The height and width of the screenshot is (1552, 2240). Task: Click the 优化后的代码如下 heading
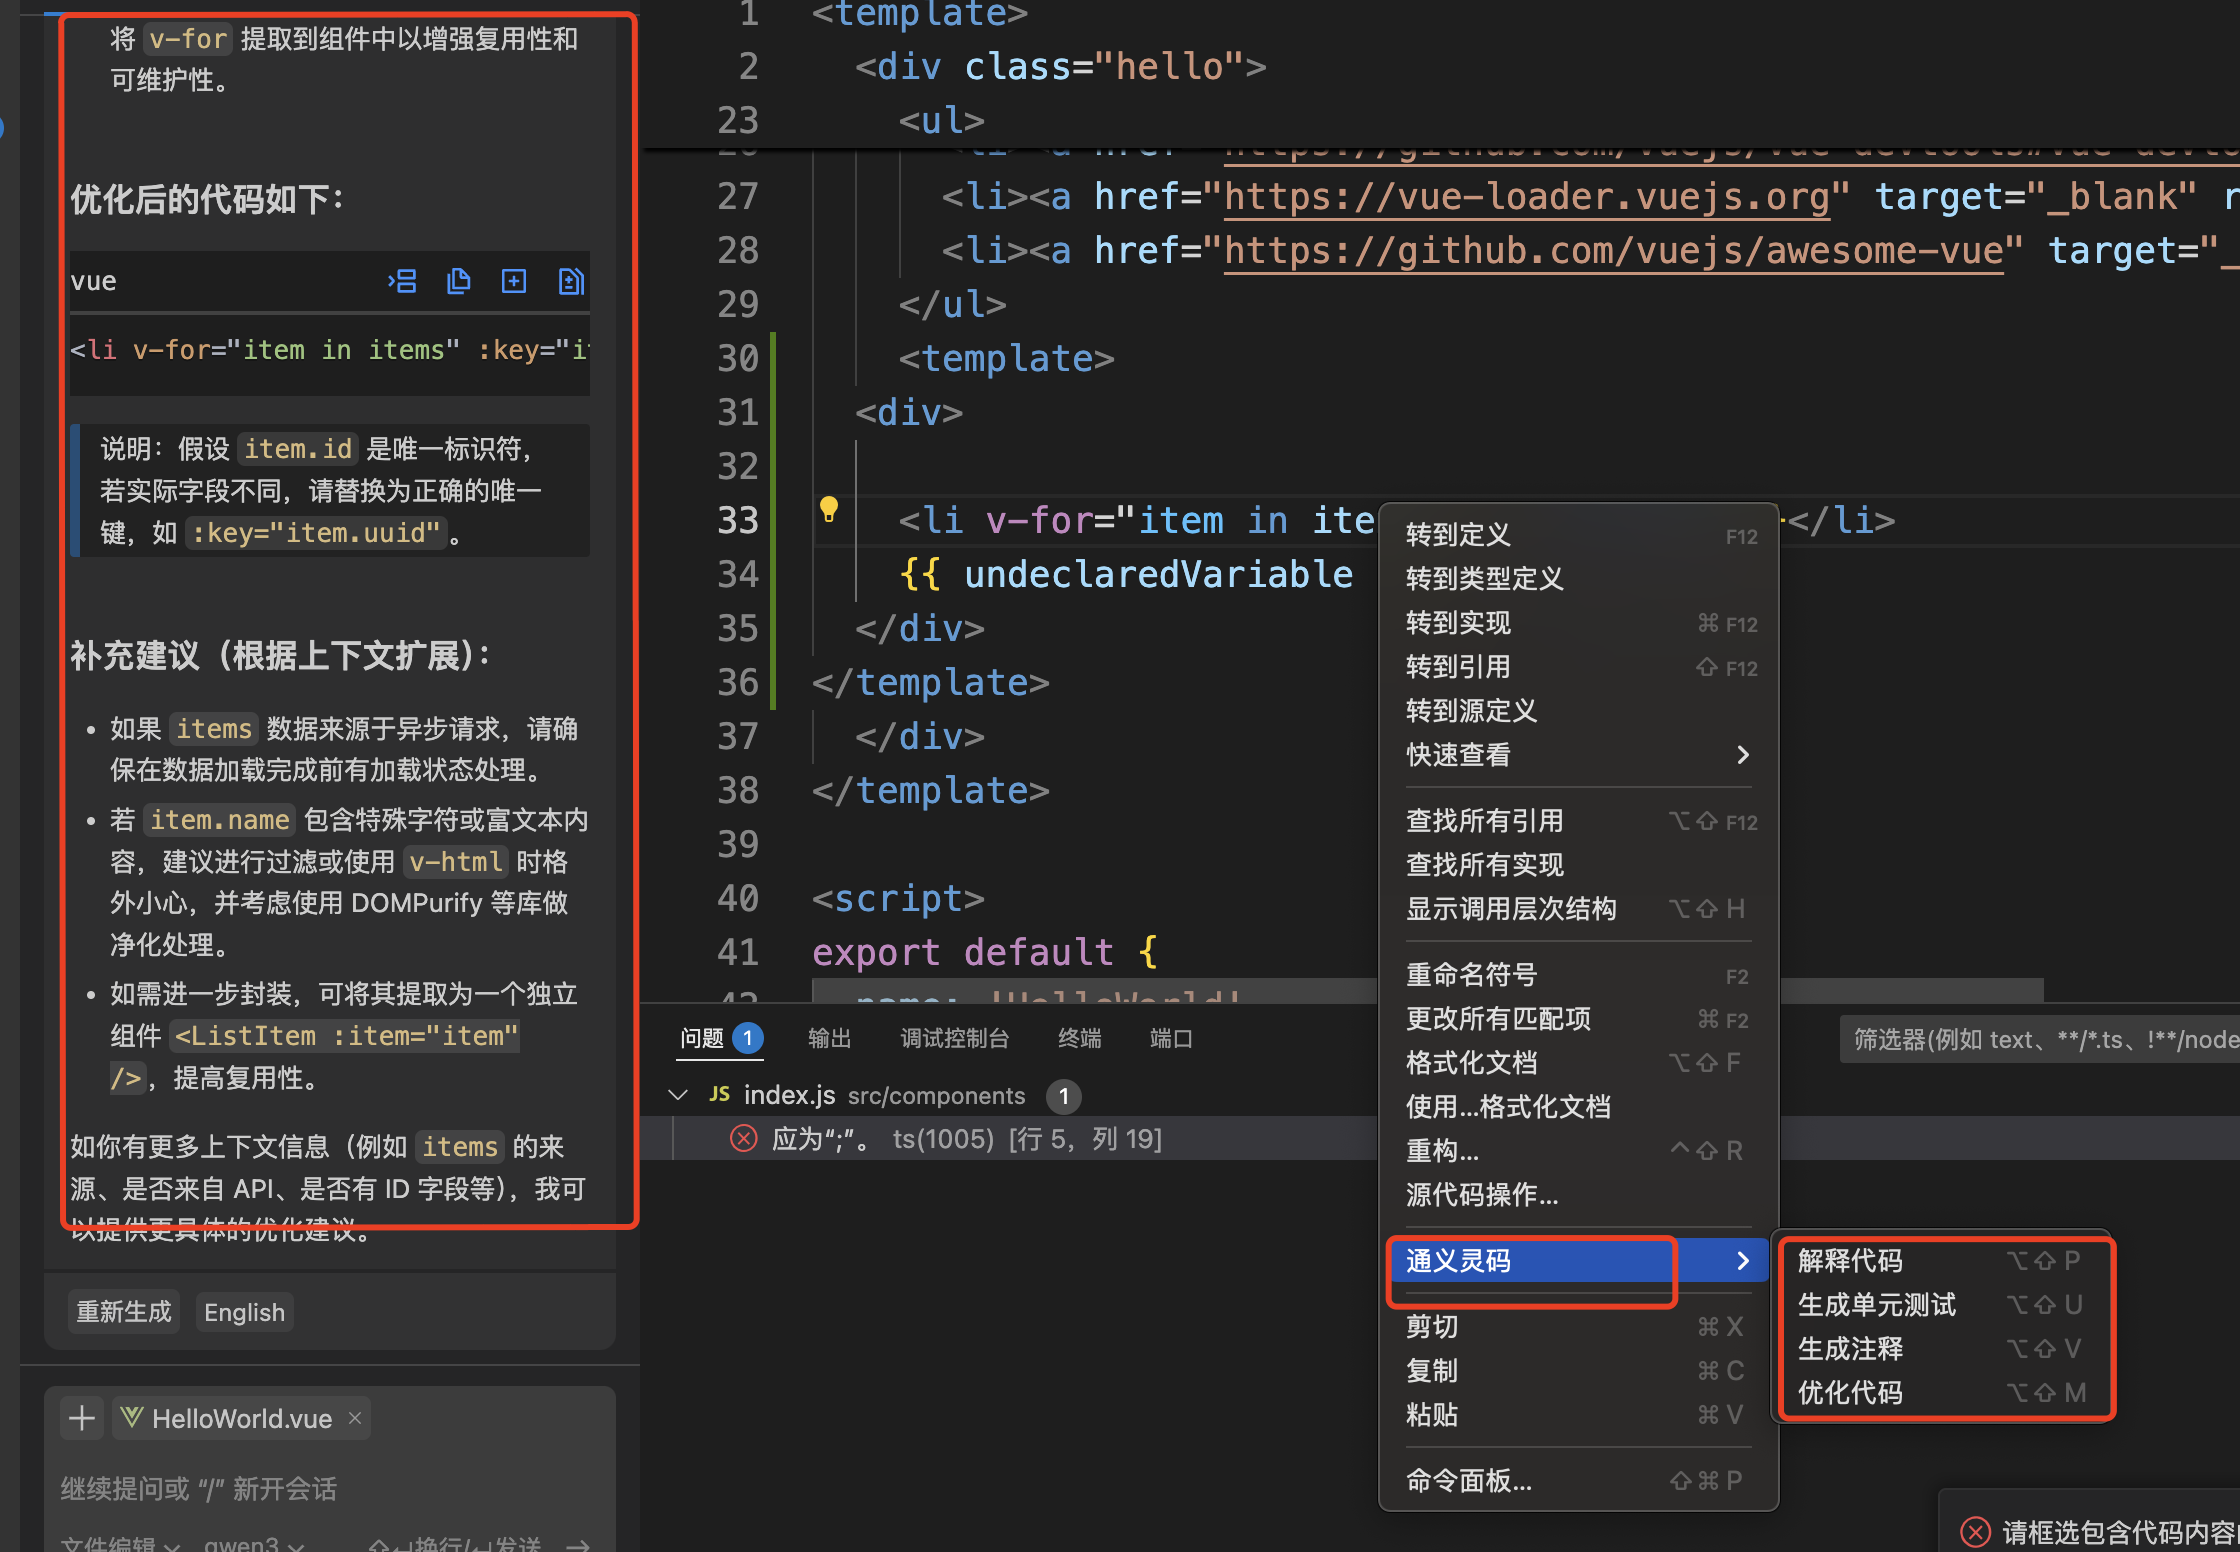point(207,199)
